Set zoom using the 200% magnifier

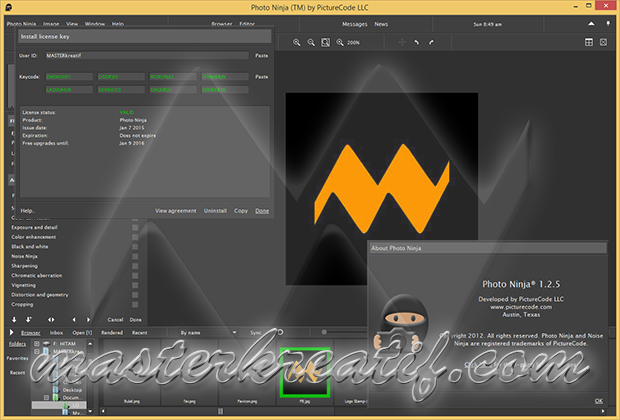(x=340, y=42)
